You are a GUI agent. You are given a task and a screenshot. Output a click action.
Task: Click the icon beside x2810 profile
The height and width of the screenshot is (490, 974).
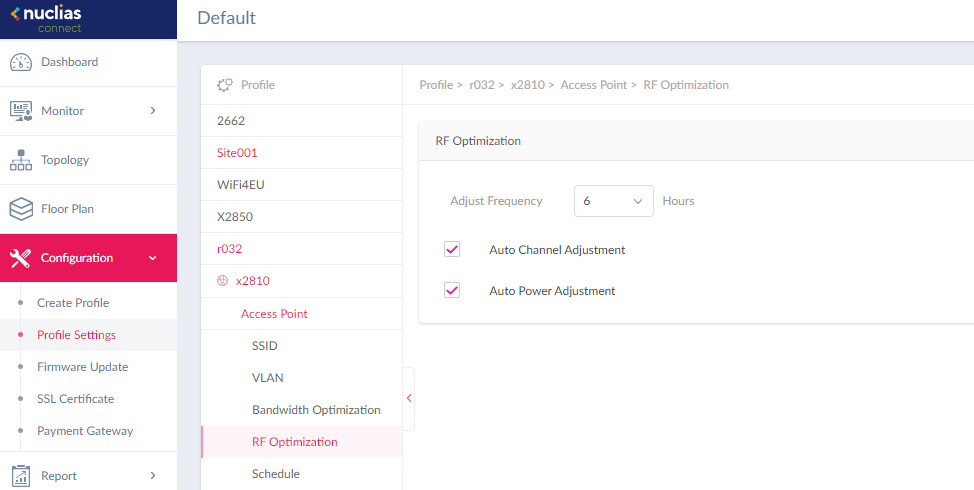pyautogui.click(x=222, y=281)
